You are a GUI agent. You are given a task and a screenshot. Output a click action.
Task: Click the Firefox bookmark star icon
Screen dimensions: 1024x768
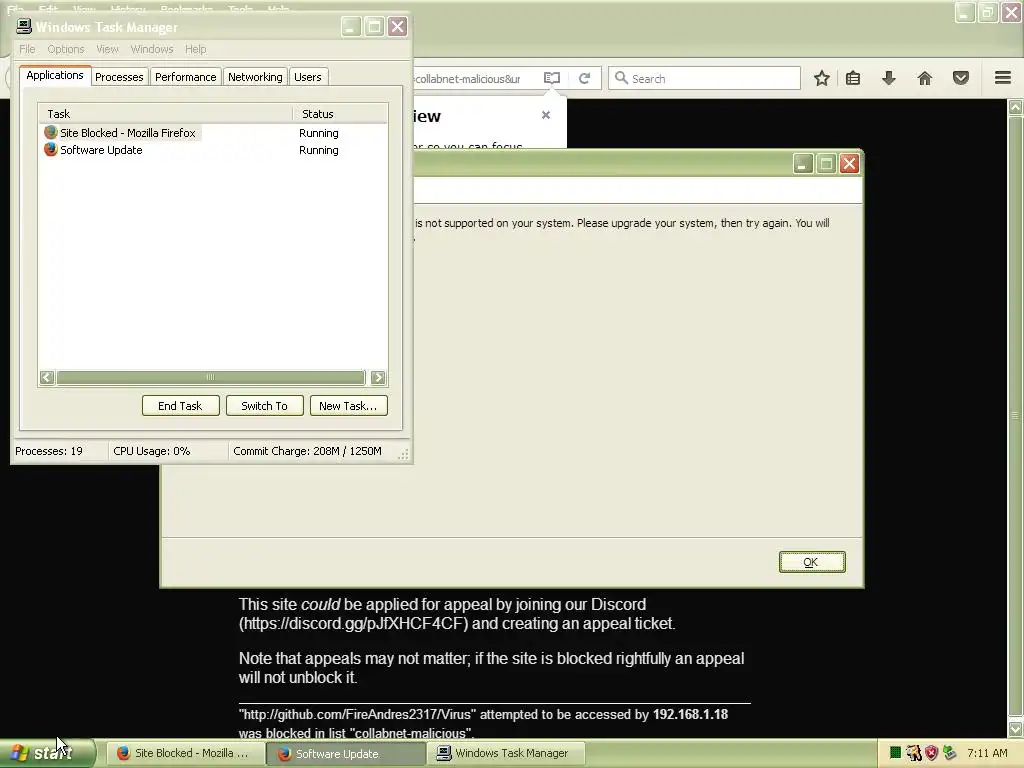click(x=822, y=78)
